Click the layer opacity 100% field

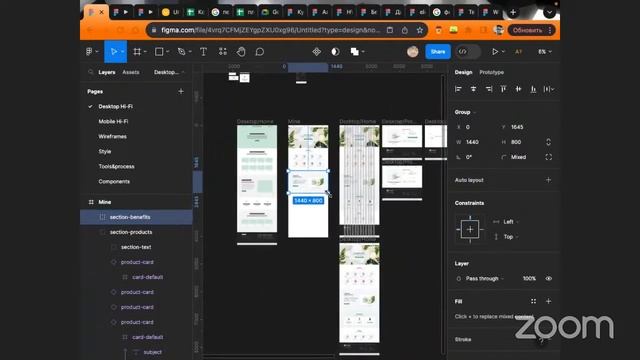pos(529,279)
